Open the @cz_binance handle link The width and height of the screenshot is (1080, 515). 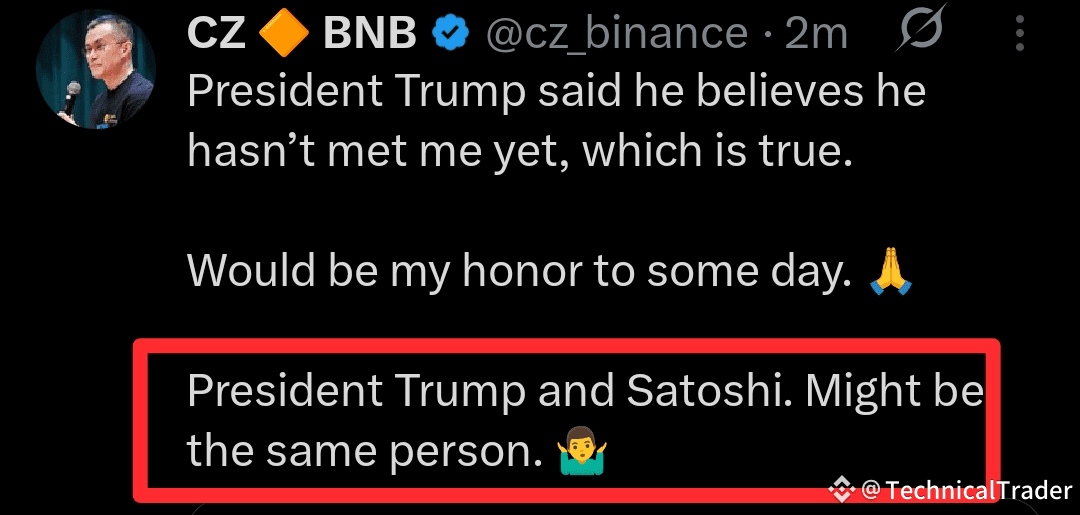coord(616,35)
